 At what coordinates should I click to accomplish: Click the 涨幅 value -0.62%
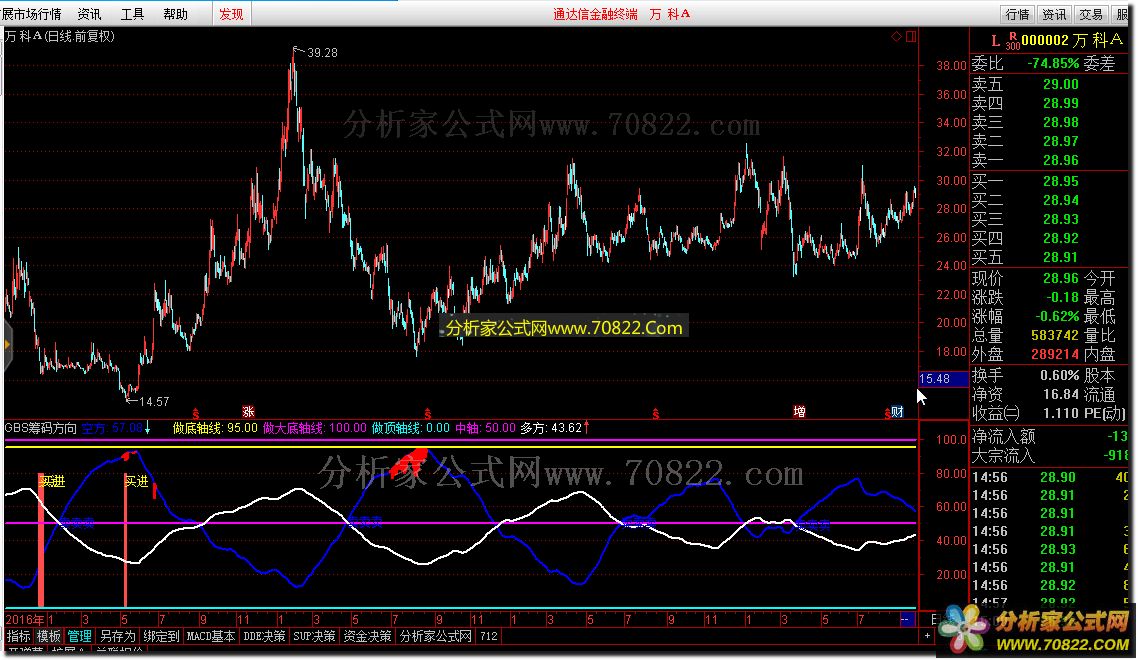[1057, 317]
